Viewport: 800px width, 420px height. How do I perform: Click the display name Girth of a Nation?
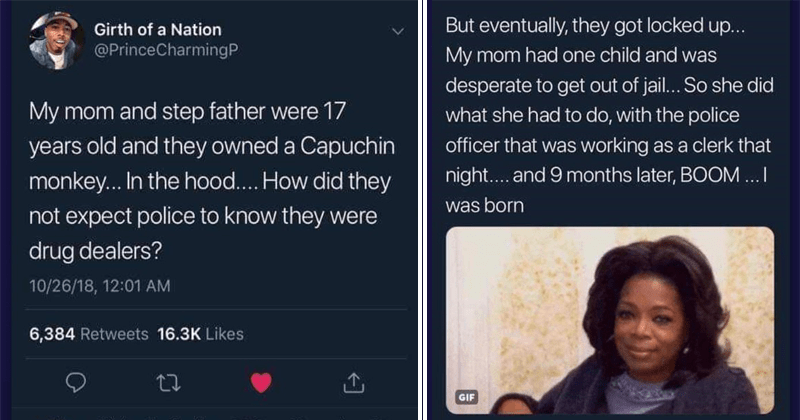tap(158, 29)
